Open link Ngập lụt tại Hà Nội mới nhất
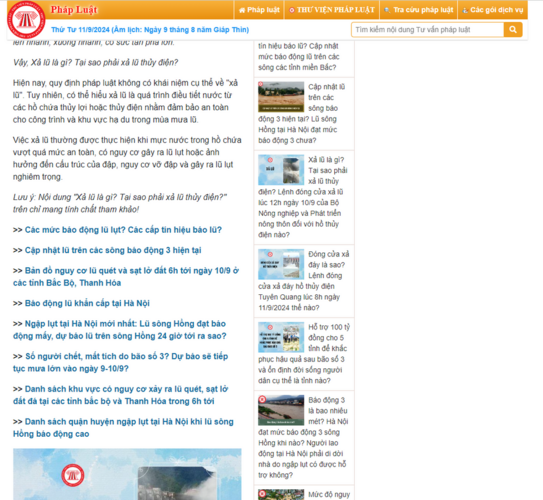Viewport: 543px width, 500px height. pyautogui.click(x=120, y=330)
